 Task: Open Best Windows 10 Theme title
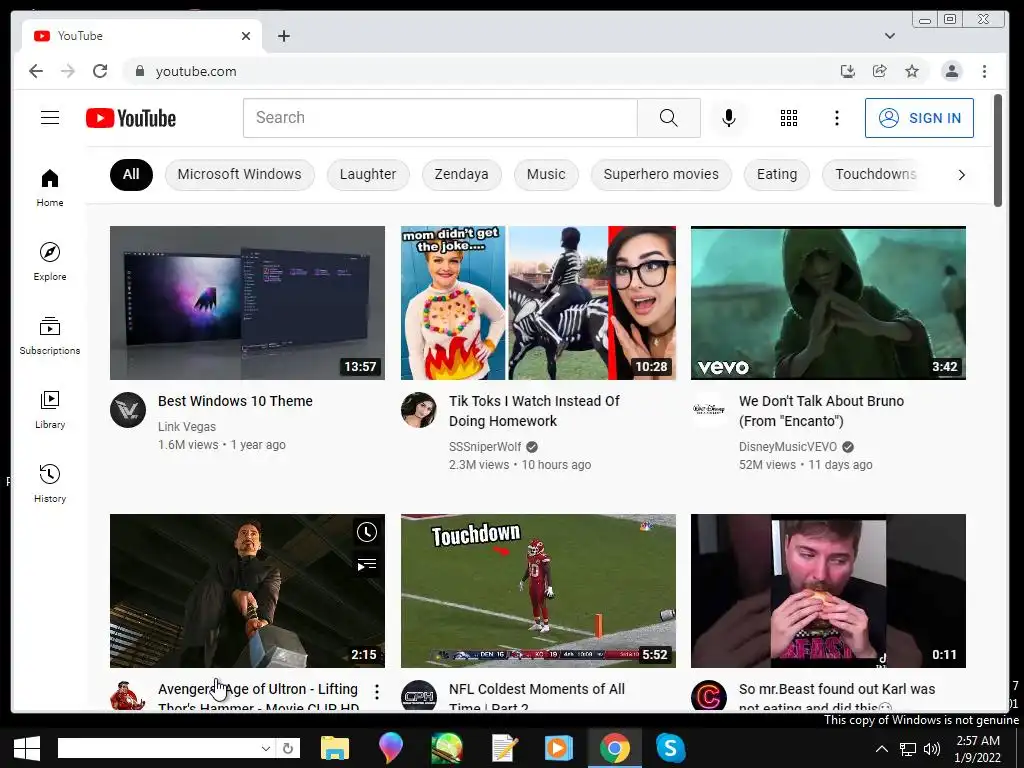pyautogui.click(x=235, y=401)
